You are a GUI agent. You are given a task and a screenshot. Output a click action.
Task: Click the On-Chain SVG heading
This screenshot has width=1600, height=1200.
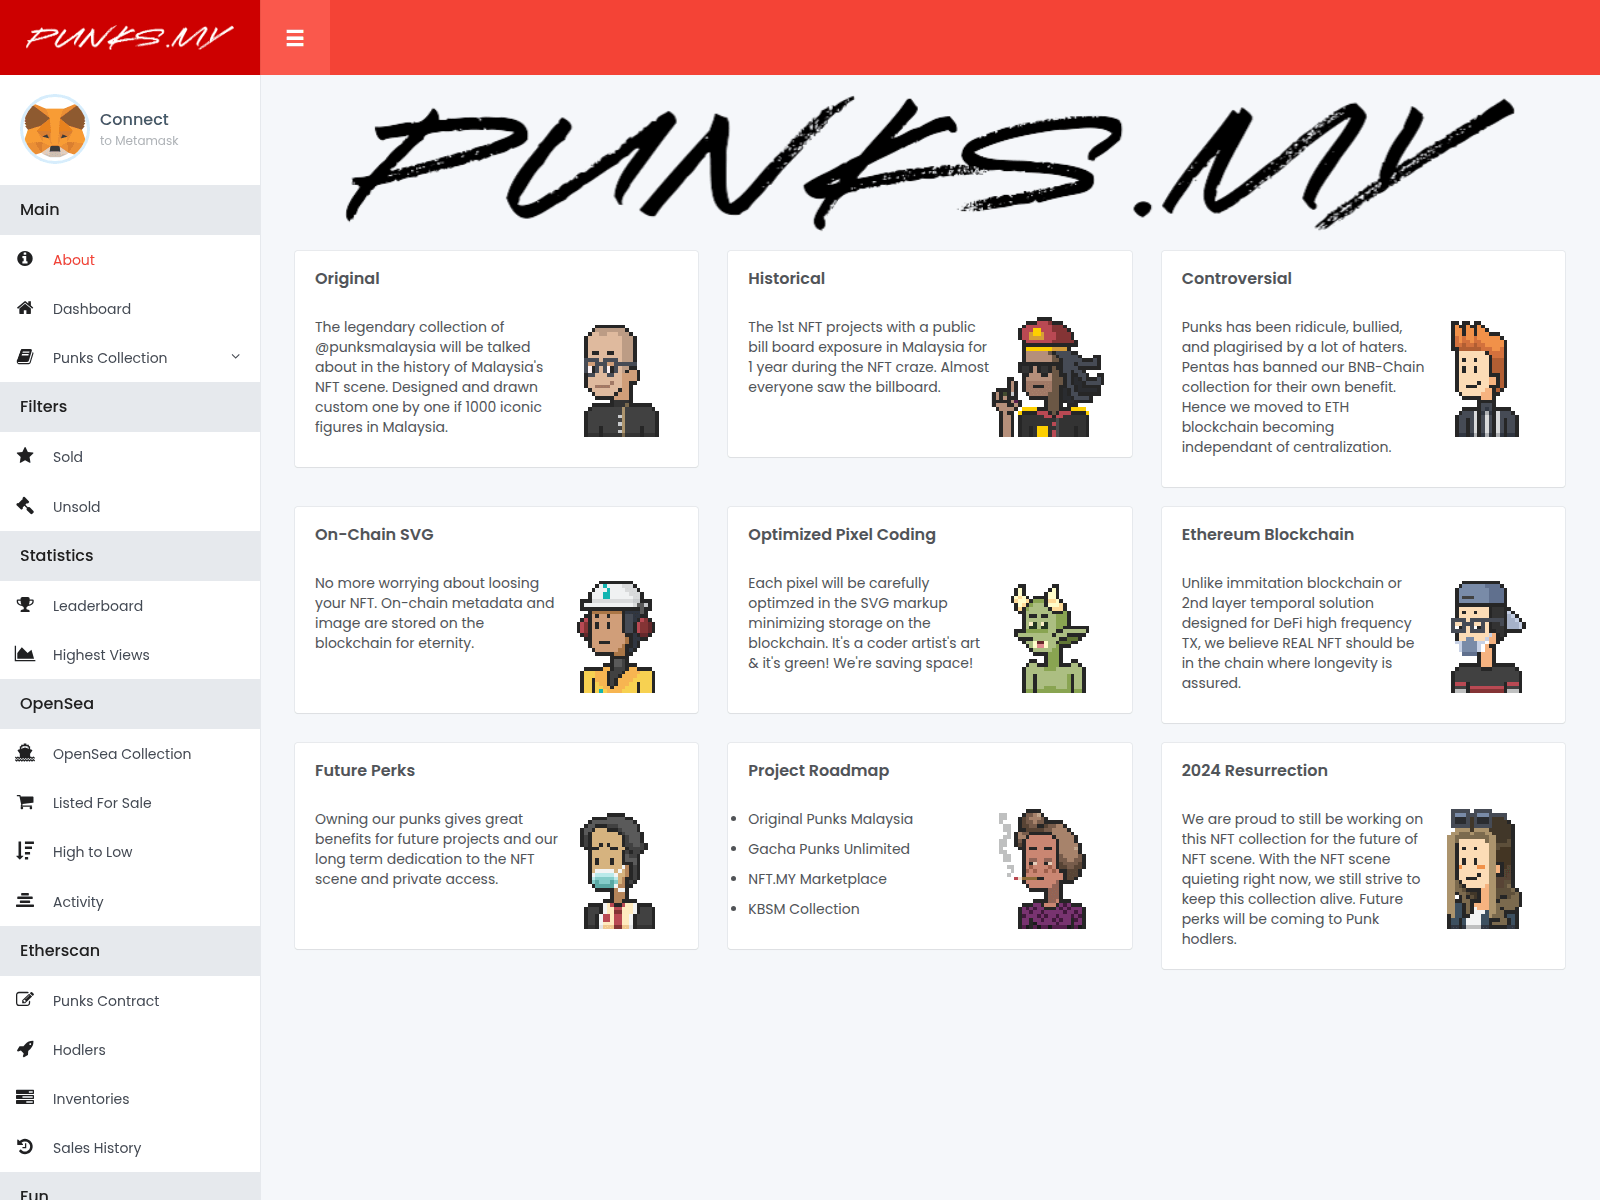click(374, 534)
